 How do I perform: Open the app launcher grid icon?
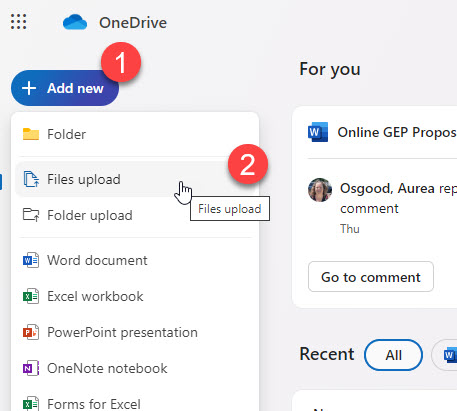tap(18, 22)
